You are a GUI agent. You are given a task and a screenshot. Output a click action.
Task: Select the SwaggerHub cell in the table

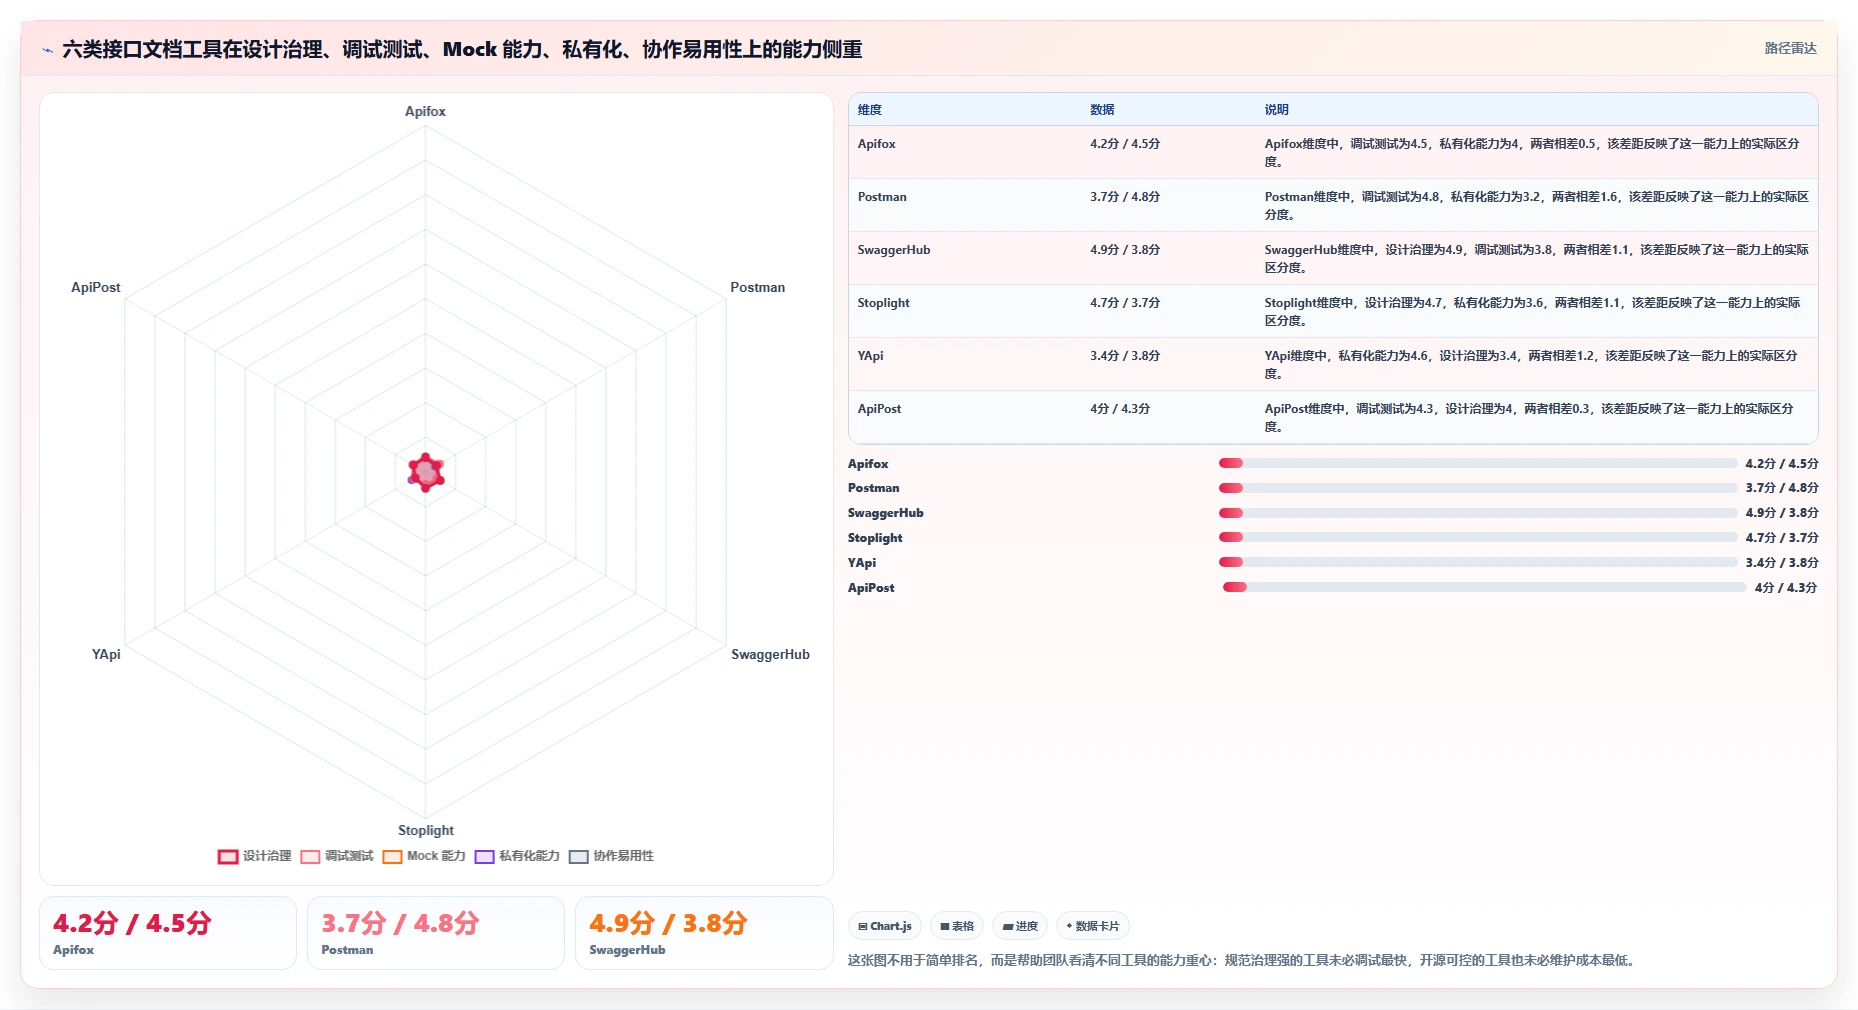click(x=894, y=250)
